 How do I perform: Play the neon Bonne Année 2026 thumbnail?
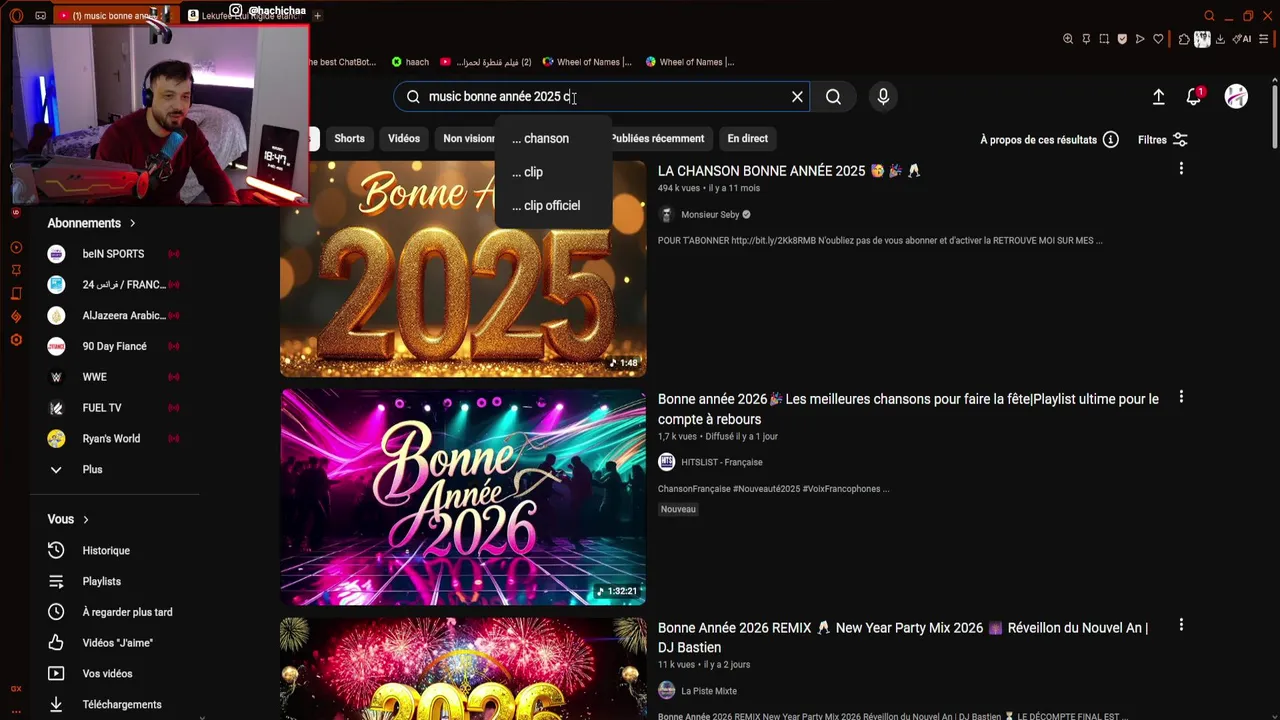(463, 497)
